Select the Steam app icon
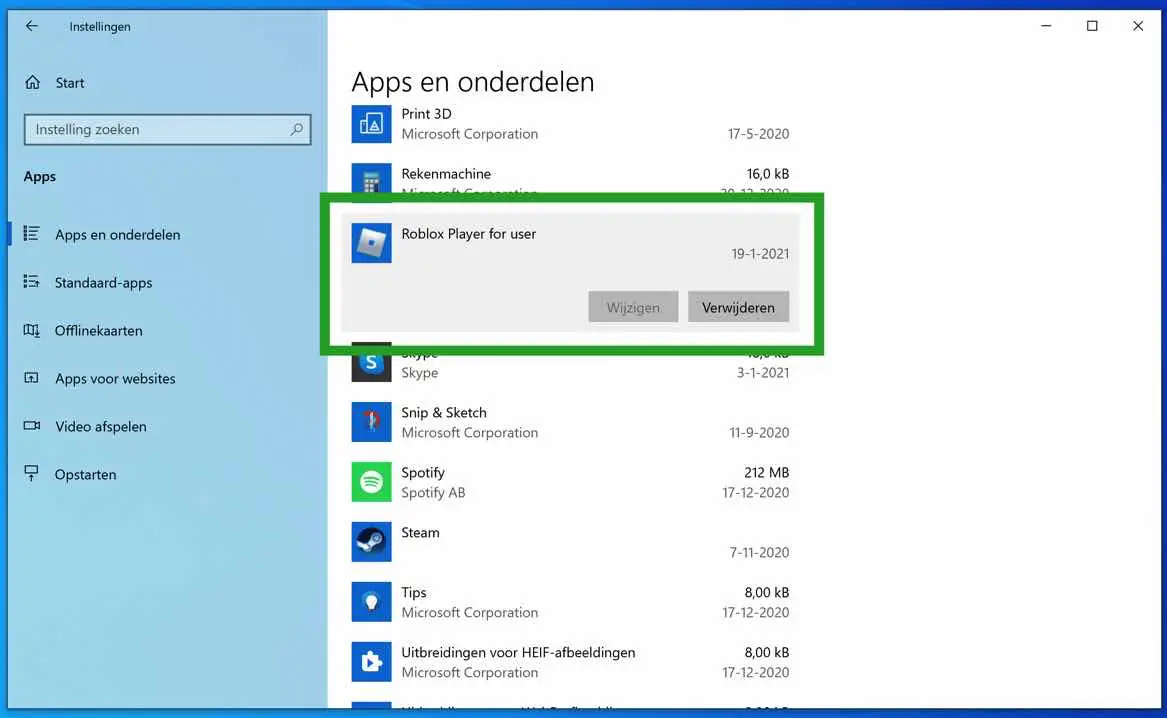 pos(371,542)
